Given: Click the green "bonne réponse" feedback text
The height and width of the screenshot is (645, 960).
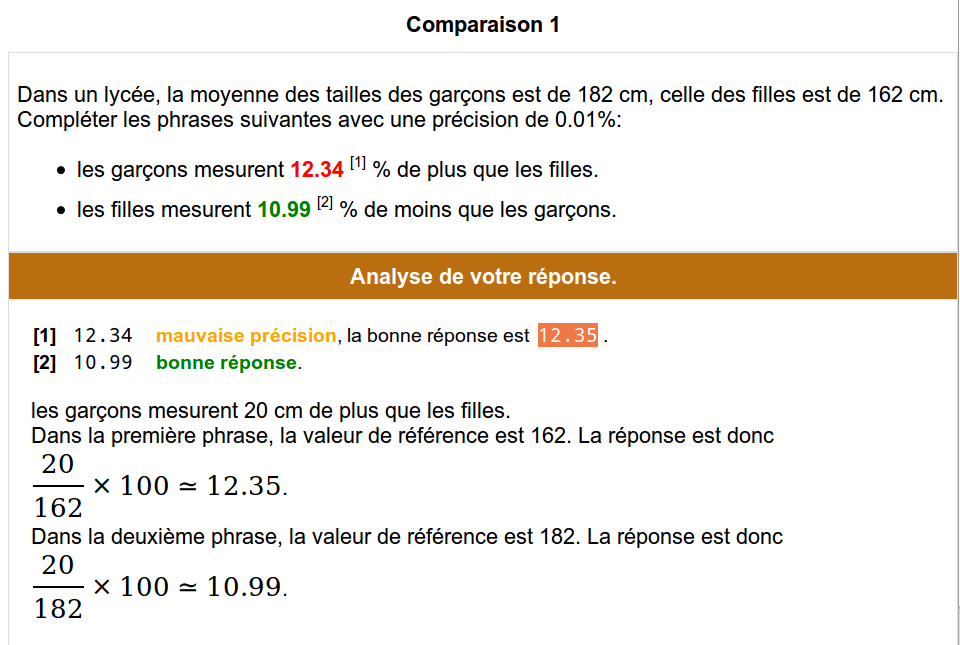Looking at the screenshot, I should [x=227, y=362].
